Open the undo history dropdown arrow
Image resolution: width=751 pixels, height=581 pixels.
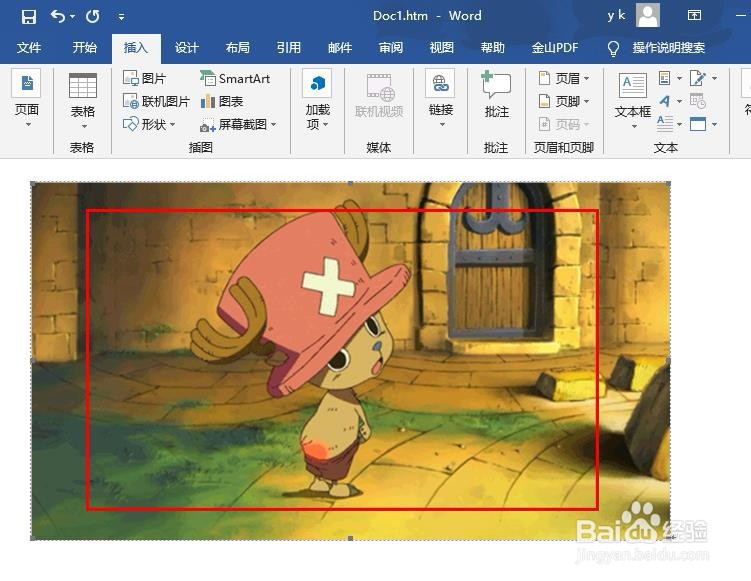[x=72, y=17]
